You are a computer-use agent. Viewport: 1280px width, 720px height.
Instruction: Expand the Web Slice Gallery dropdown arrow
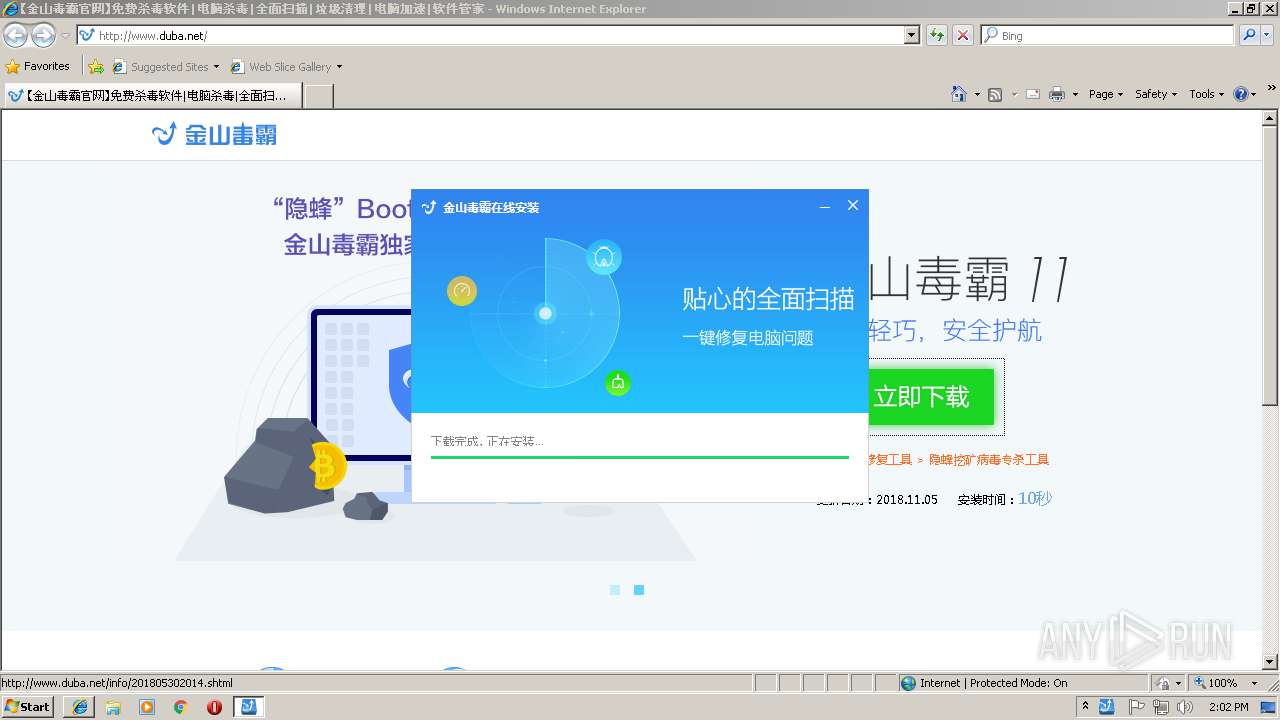(339, 67)
